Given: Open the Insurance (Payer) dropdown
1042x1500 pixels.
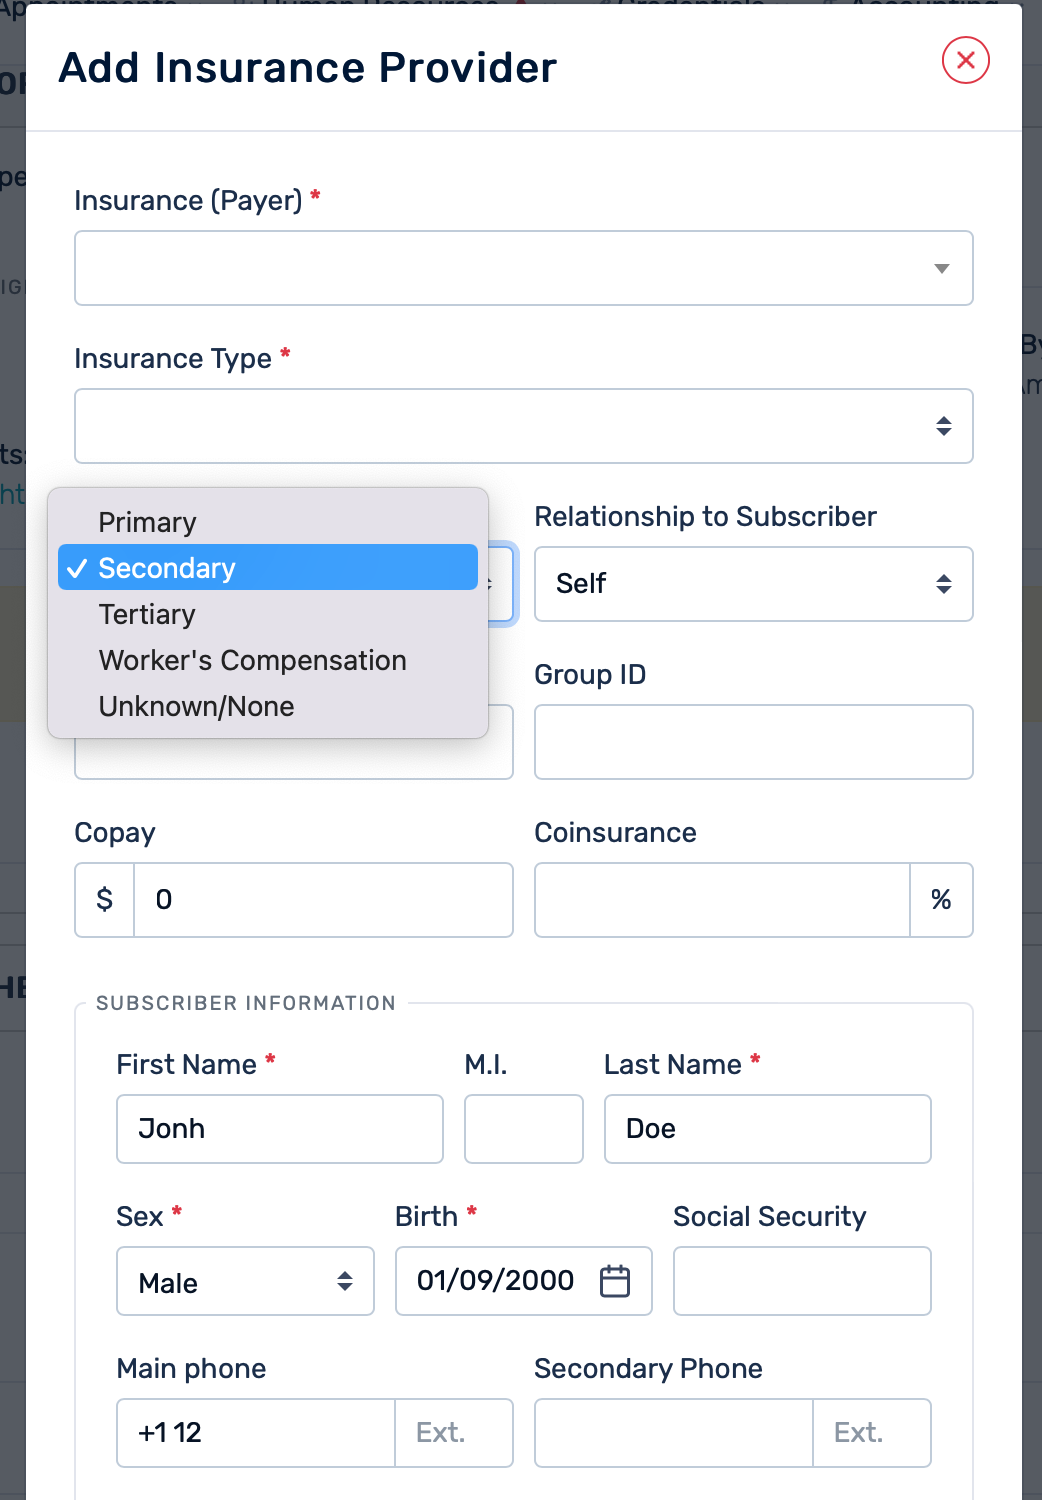Looking at the screenshot, I should click(523, 268).
